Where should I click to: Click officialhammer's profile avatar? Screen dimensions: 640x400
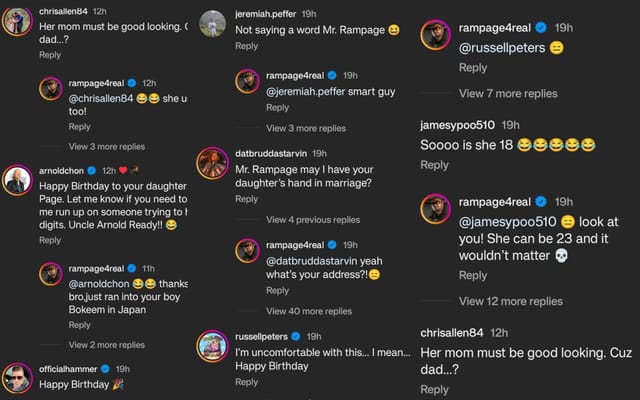16,377
